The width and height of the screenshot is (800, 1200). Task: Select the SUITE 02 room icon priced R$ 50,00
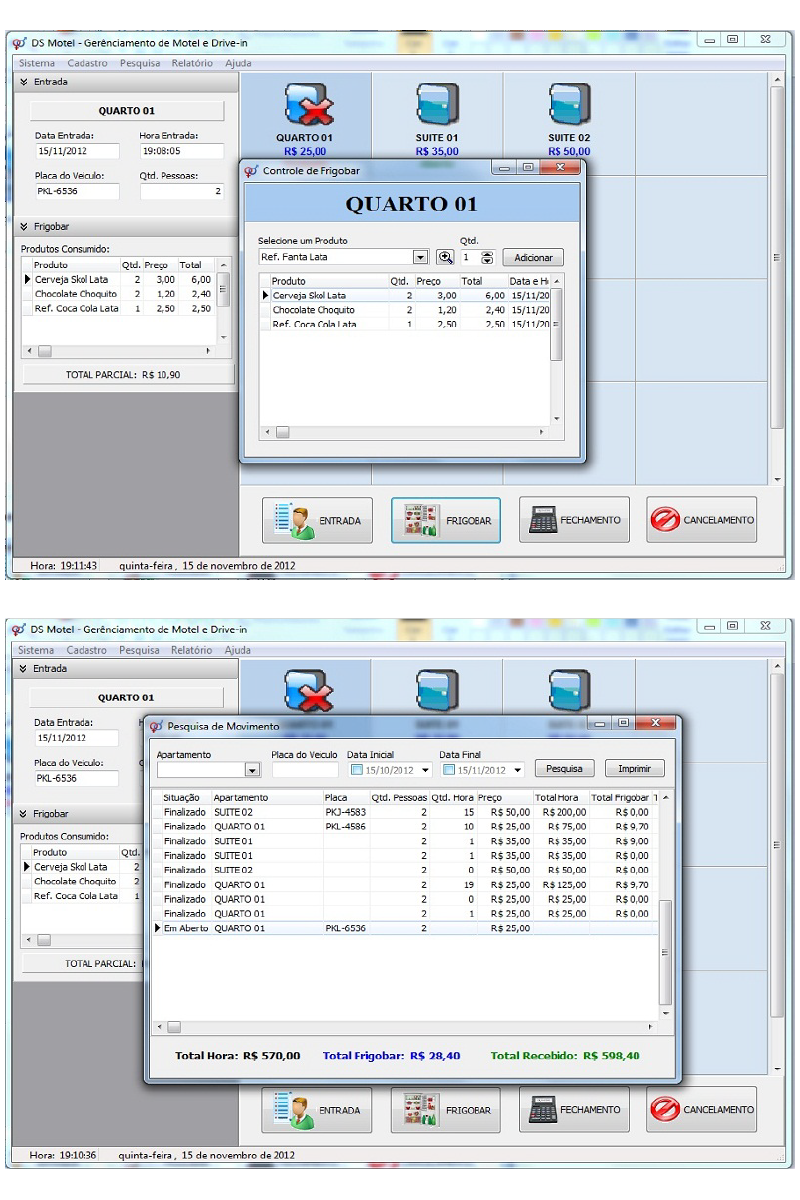[568, 105]
